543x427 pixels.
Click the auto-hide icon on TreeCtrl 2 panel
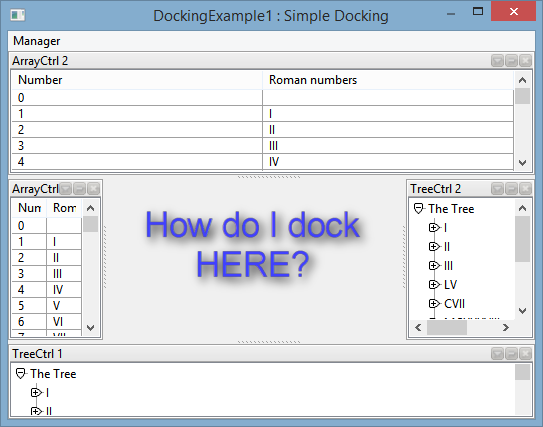pos(511,189)
